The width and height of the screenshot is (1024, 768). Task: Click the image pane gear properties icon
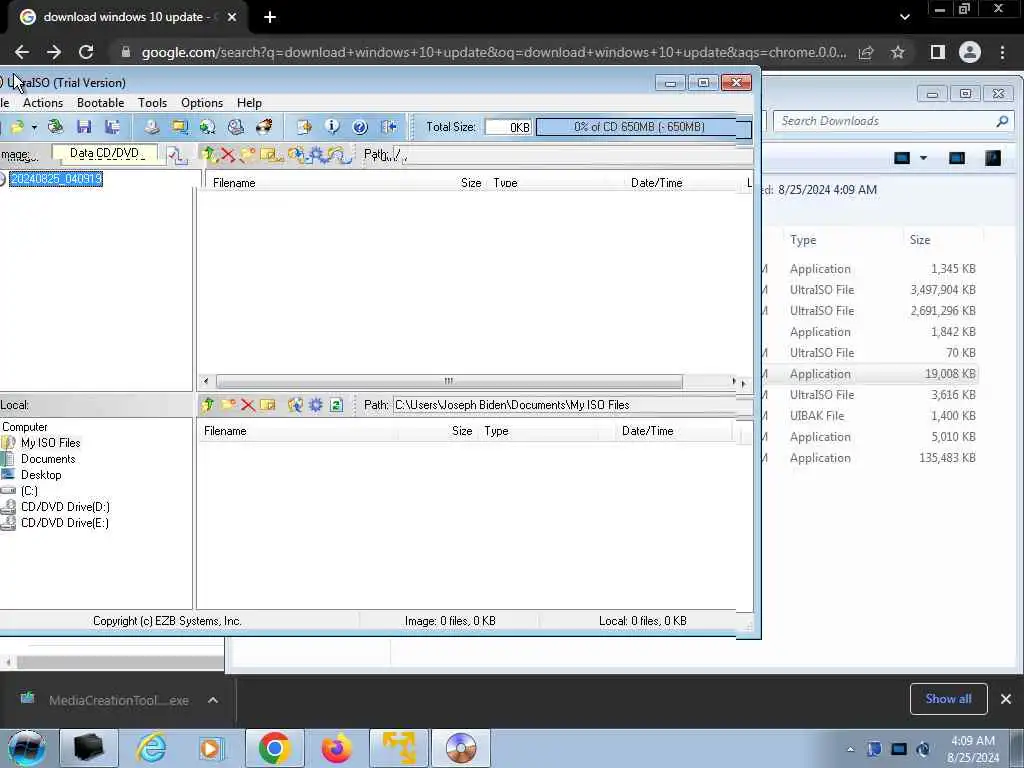(317, 155)
